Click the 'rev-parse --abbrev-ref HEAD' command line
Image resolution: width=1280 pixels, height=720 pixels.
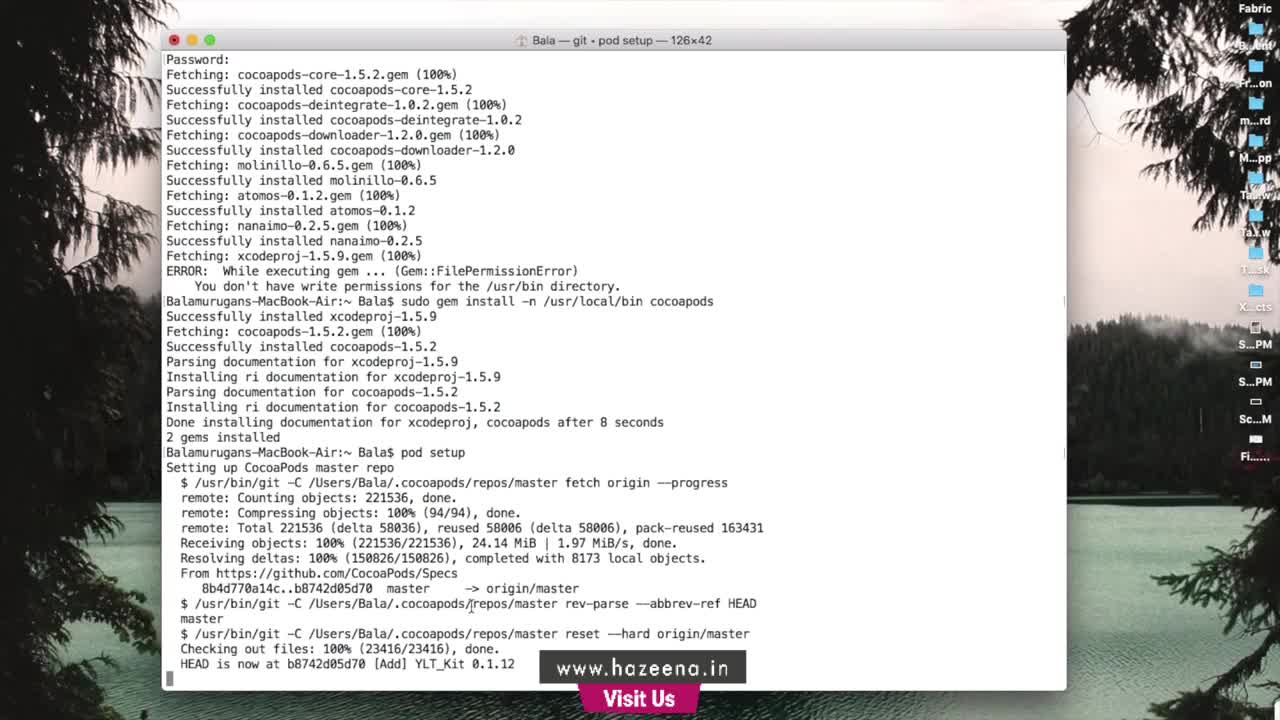tap(468, 604)
